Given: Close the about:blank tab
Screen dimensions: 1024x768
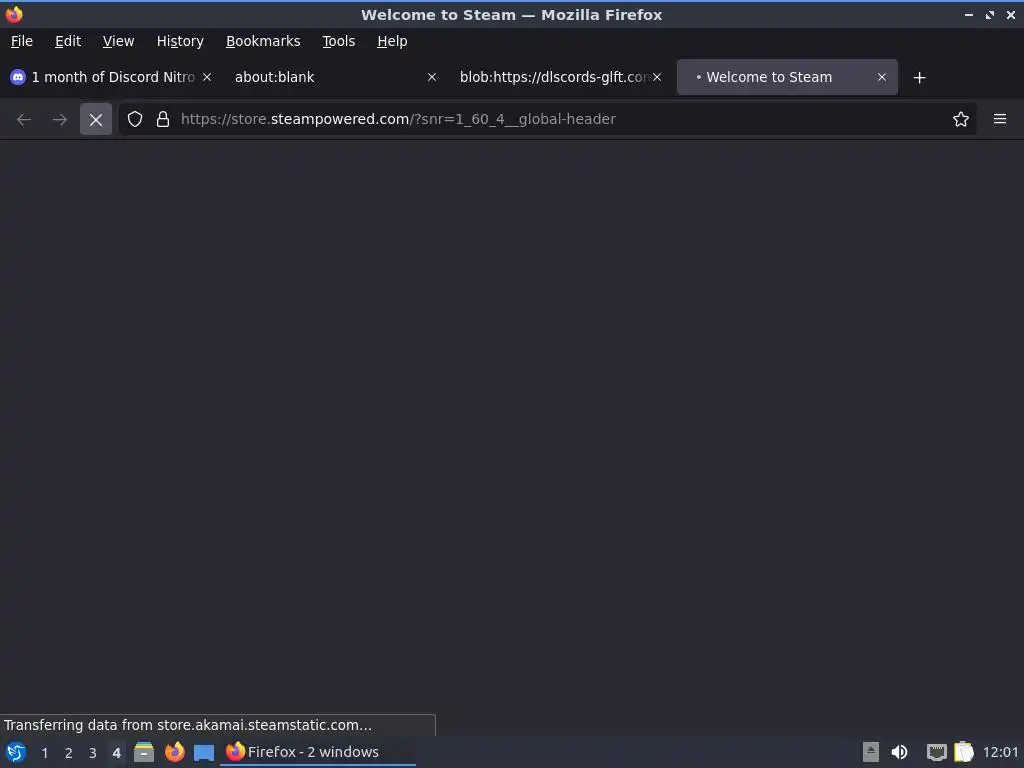Looking at the screenshot, I should point(432,77).
